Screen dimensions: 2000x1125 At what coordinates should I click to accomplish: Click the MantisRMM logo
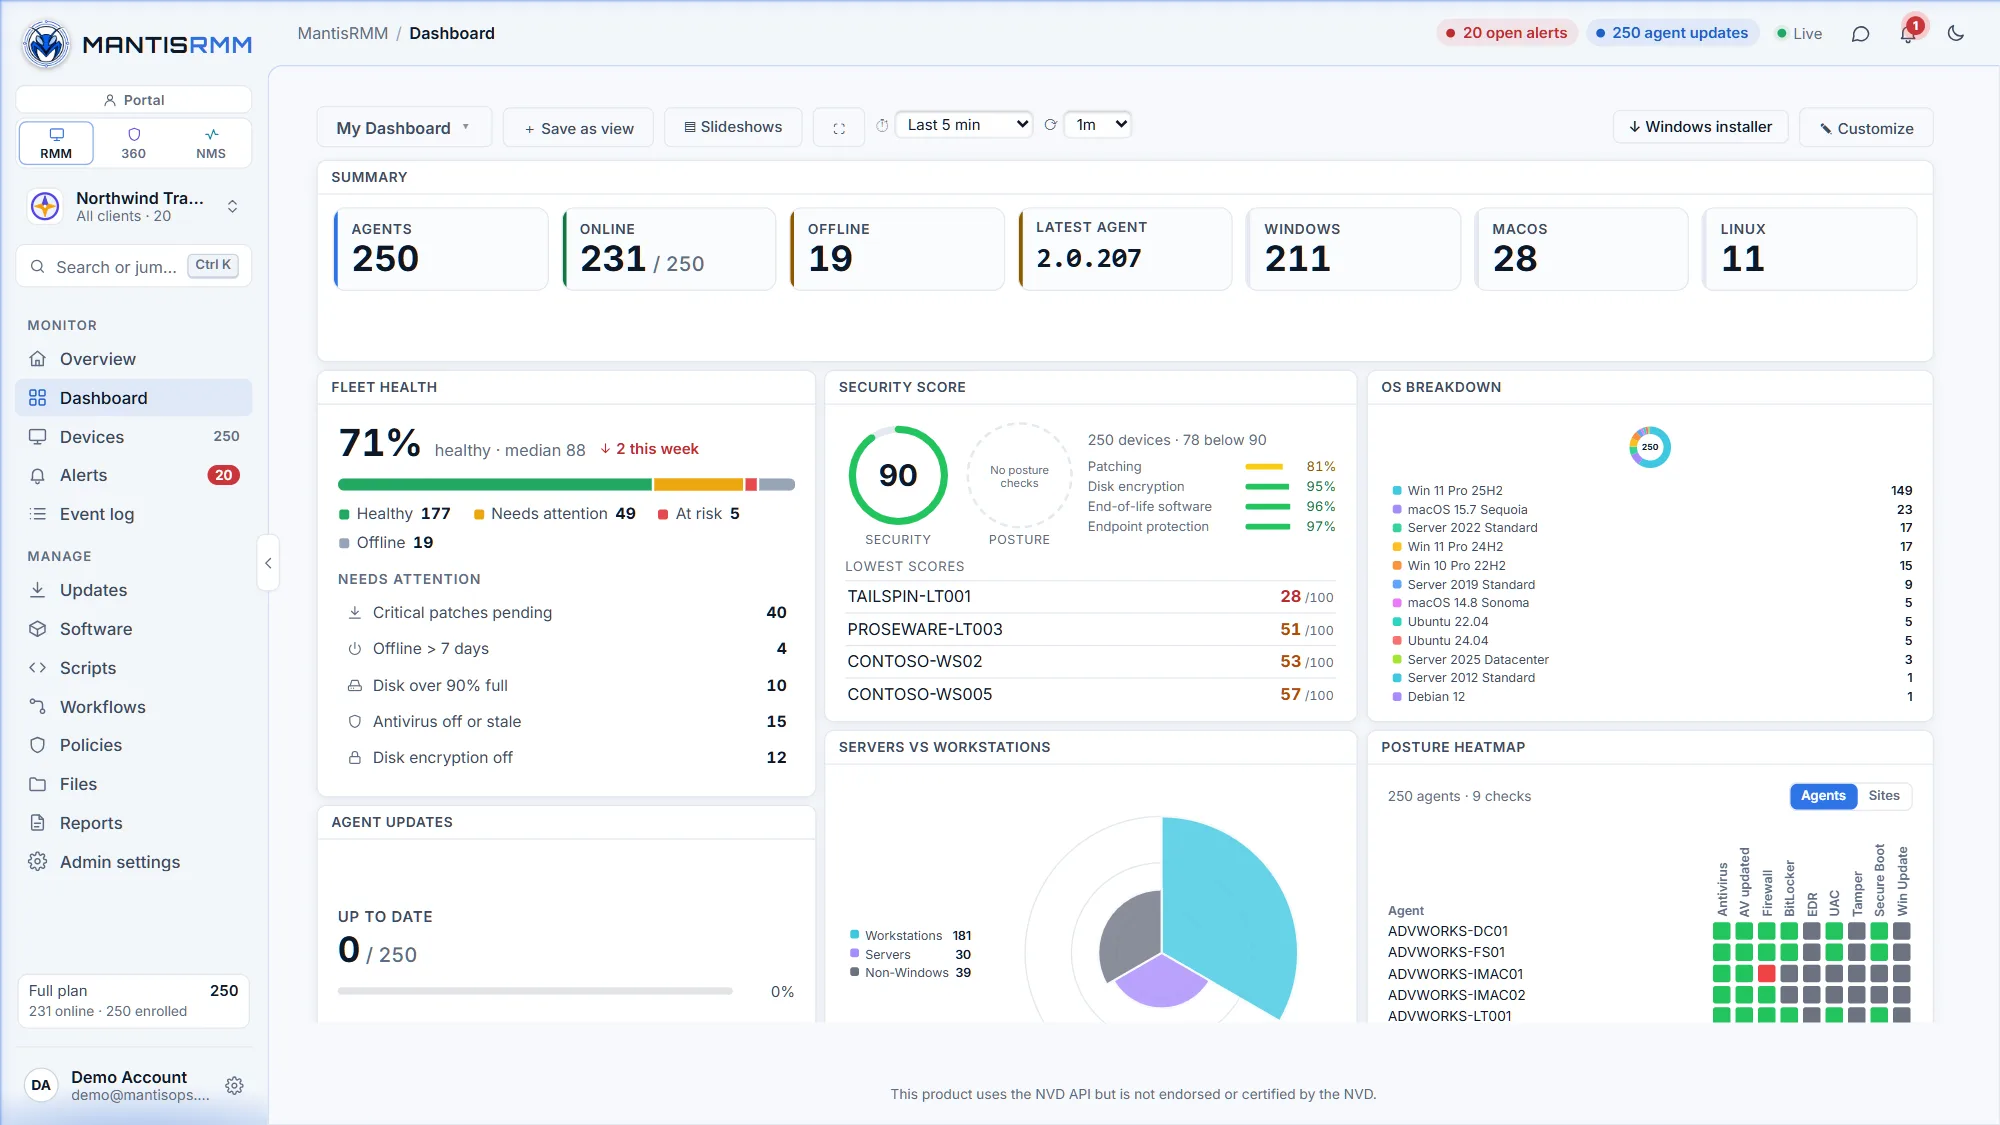[137, 44]
